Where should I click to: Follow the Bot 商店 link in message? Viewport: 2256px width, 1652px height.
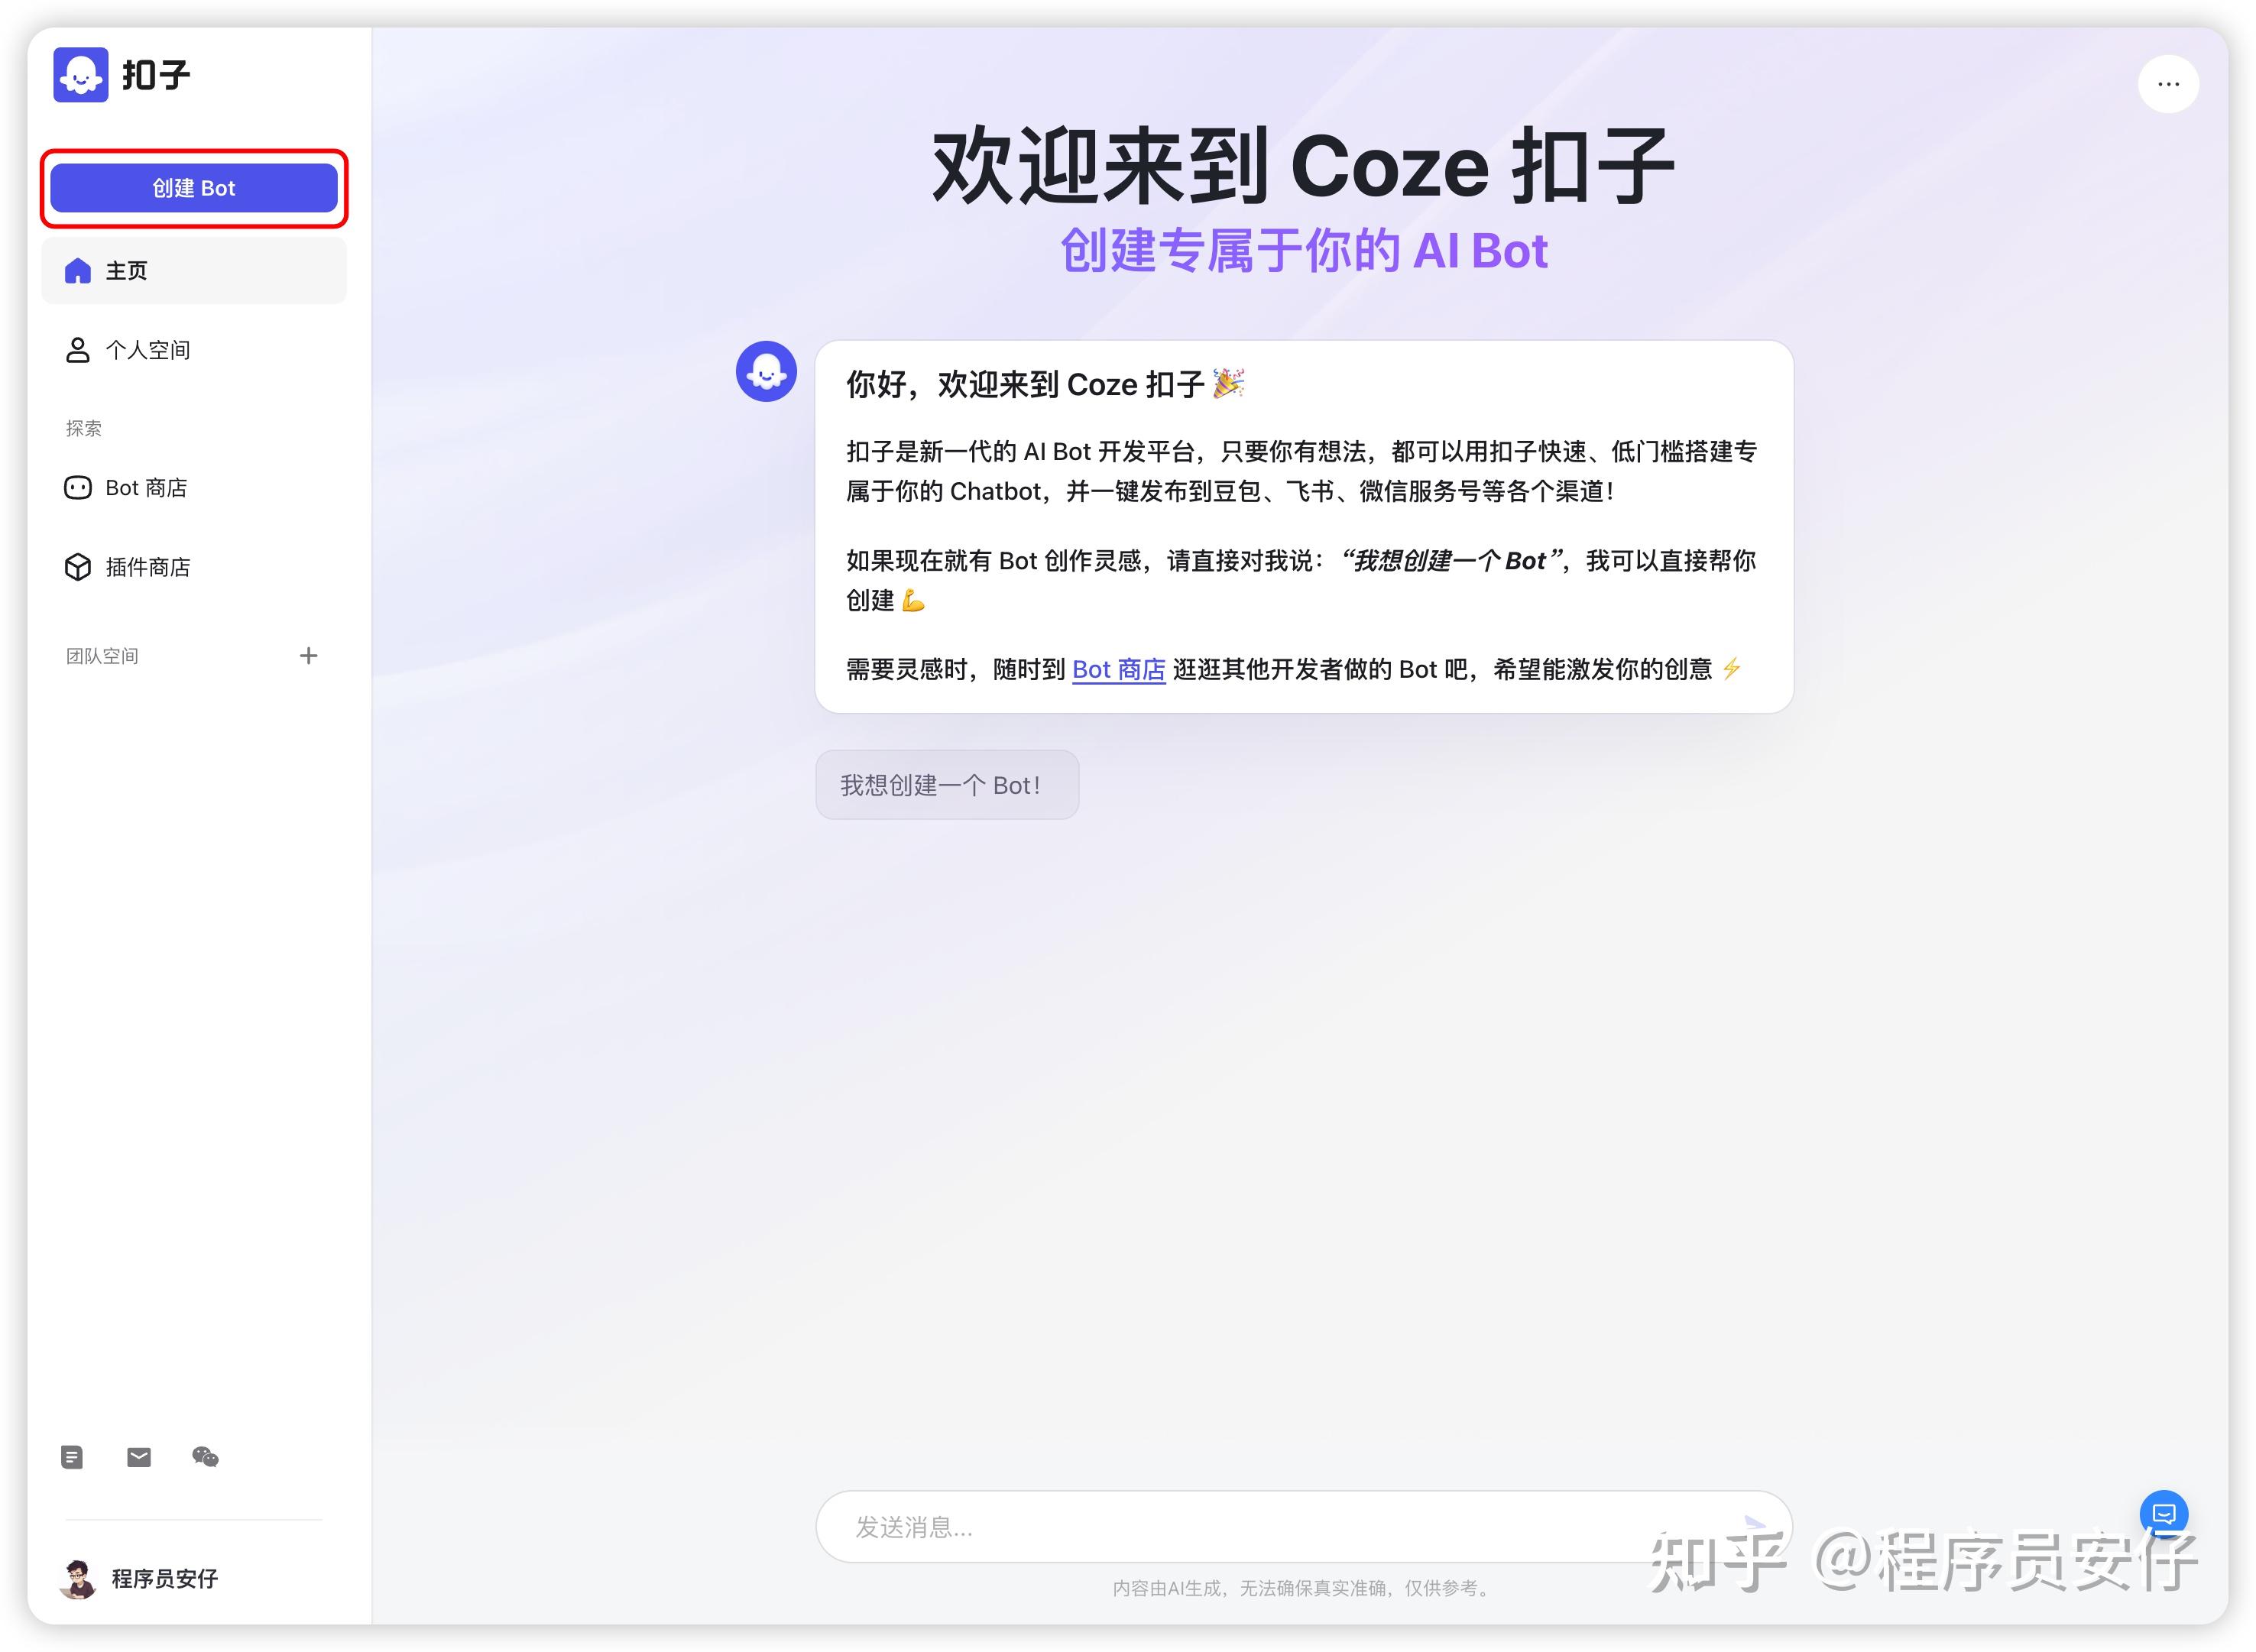1118,670
